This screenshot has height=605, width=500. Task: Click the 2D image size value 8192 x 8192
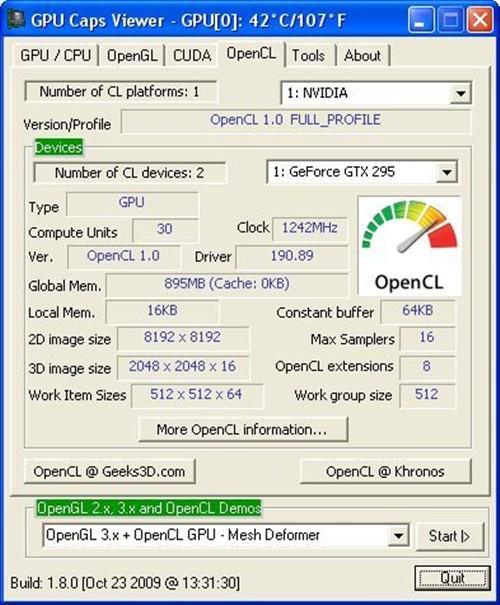click(183, 339)
